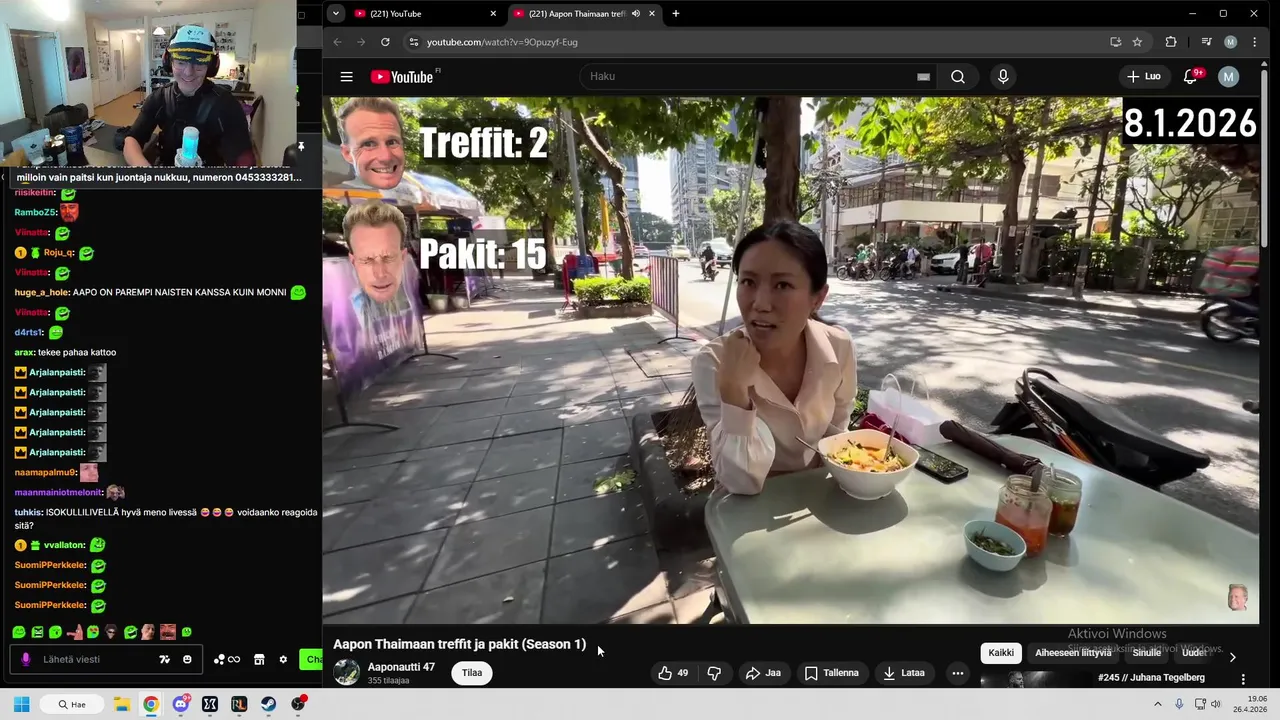Open Steam from the taskbar
1280x720 pixels.
[x=269, y=704]
